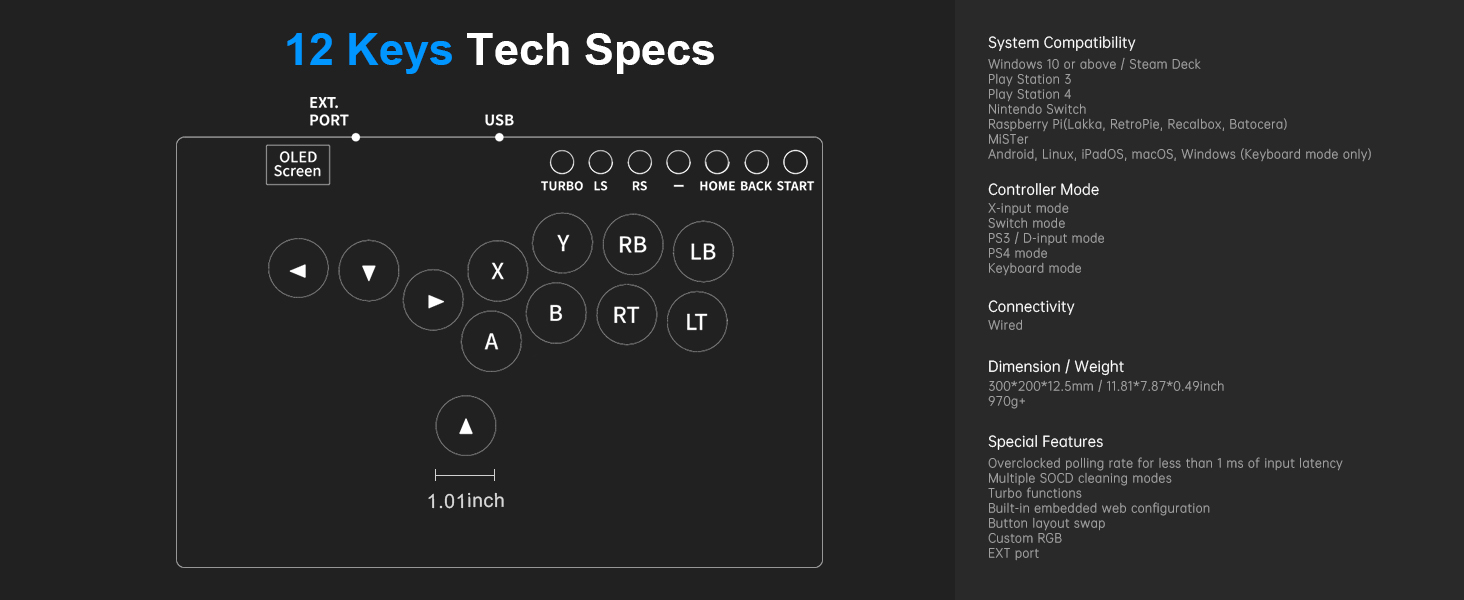The image size is (1464, 600).
Task: Click the A button circle
Action: [x=491, y=341]
